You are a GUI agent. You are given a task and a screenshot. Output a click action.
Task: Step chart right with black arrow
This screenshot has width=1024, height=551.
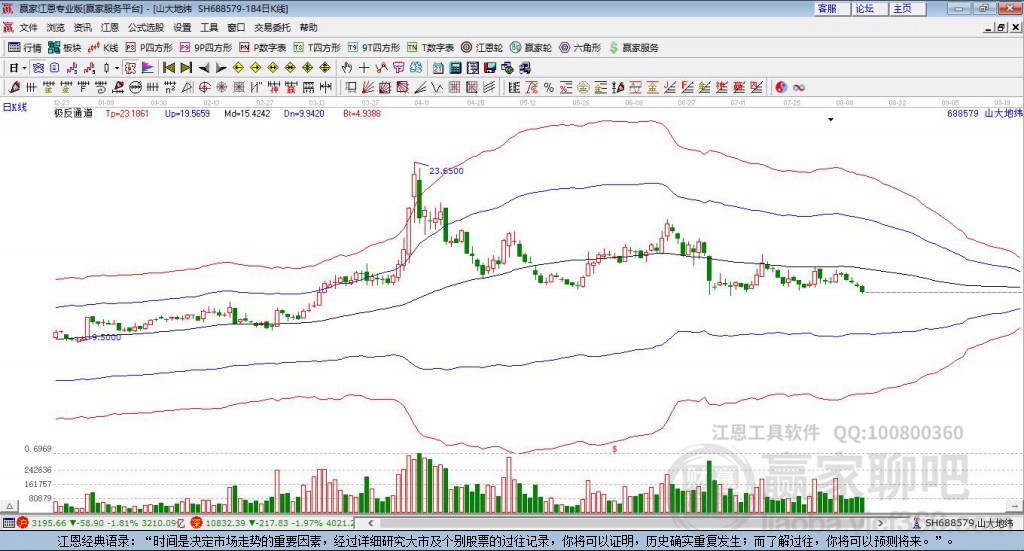coord(221,68)
